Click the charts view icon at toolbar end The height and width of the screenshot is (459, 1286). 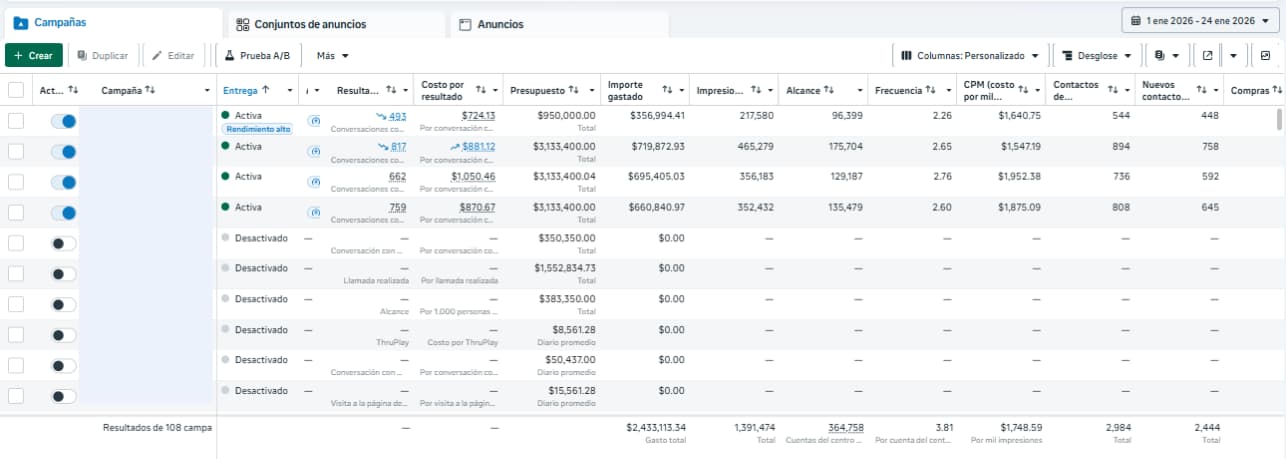pyautogui.click(x=1265, y=56)
